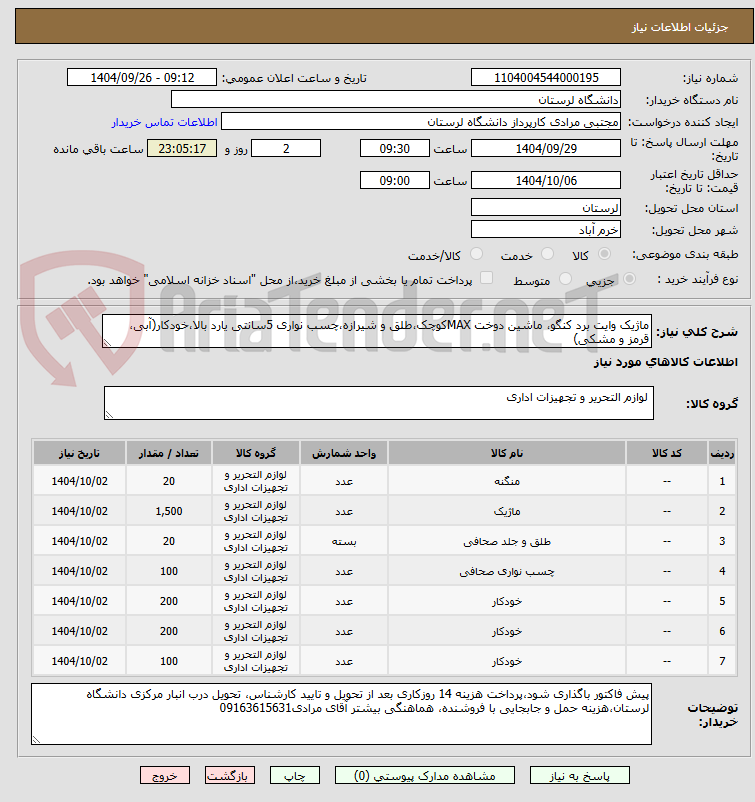Click the شماره نیاز field 1104004544000195
This screenshot has height=802, width=755.
tap(546, 77)
